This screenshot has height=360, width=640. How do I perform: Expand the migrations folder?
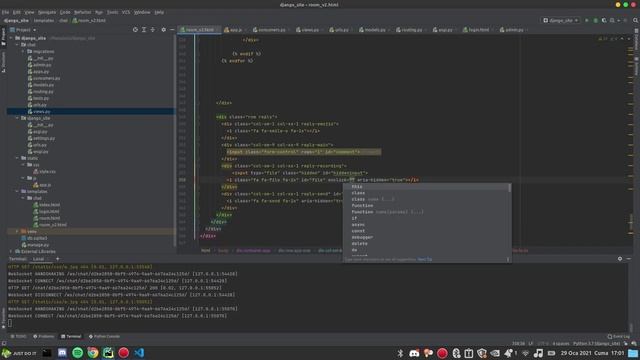click(x=23, y=51)
